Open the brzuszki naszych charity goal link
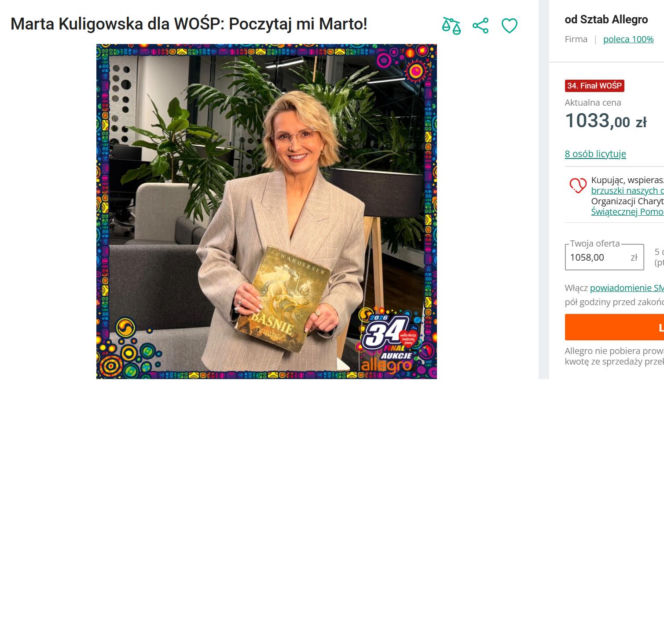The height and width of the screenshot is (634, 664). click(627, 191)
